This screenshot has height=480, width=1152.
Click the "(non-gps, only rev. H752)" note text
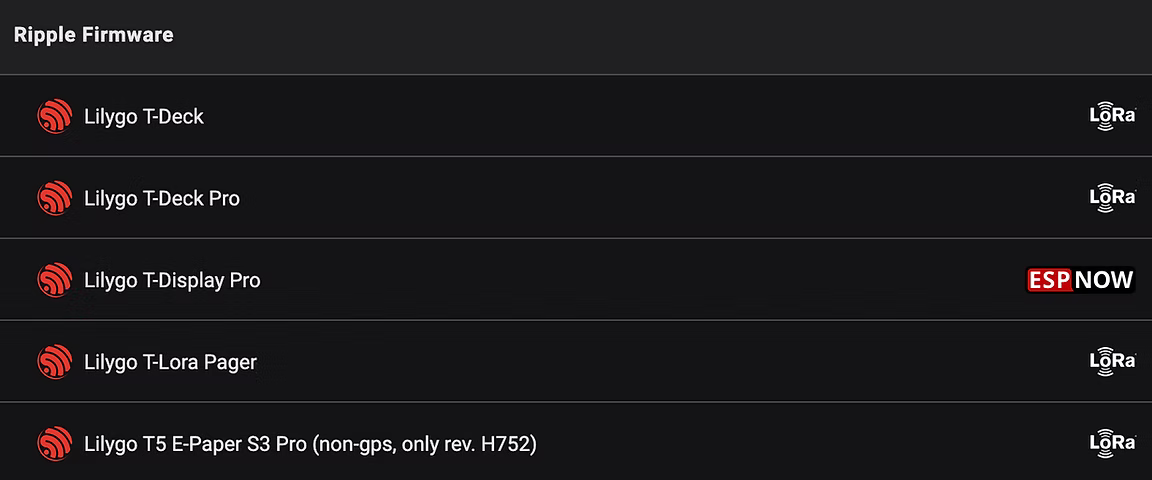tap(425, 443)
